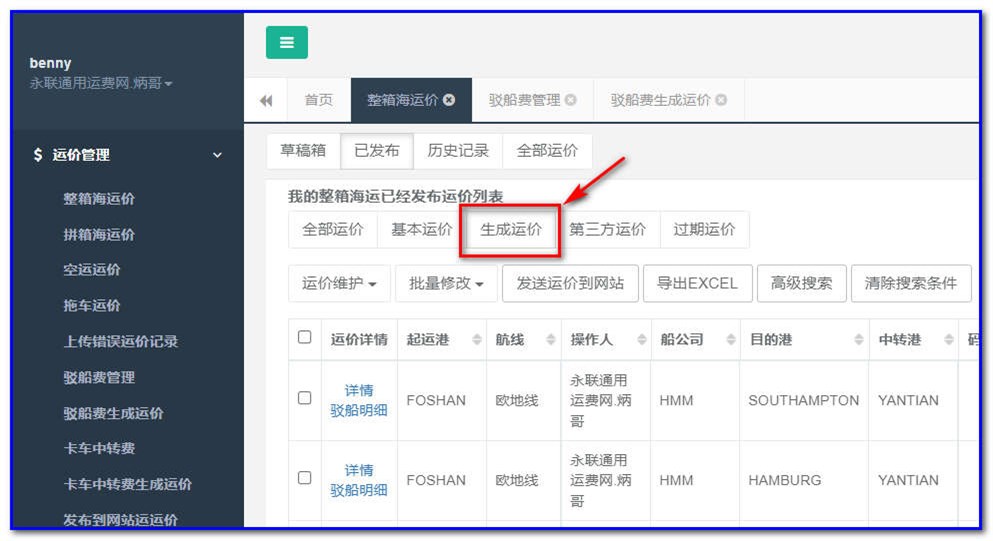The image size is (993, 541).
Task: Select the 第三方运价 filter tab
Action: (x=607, y=229)
